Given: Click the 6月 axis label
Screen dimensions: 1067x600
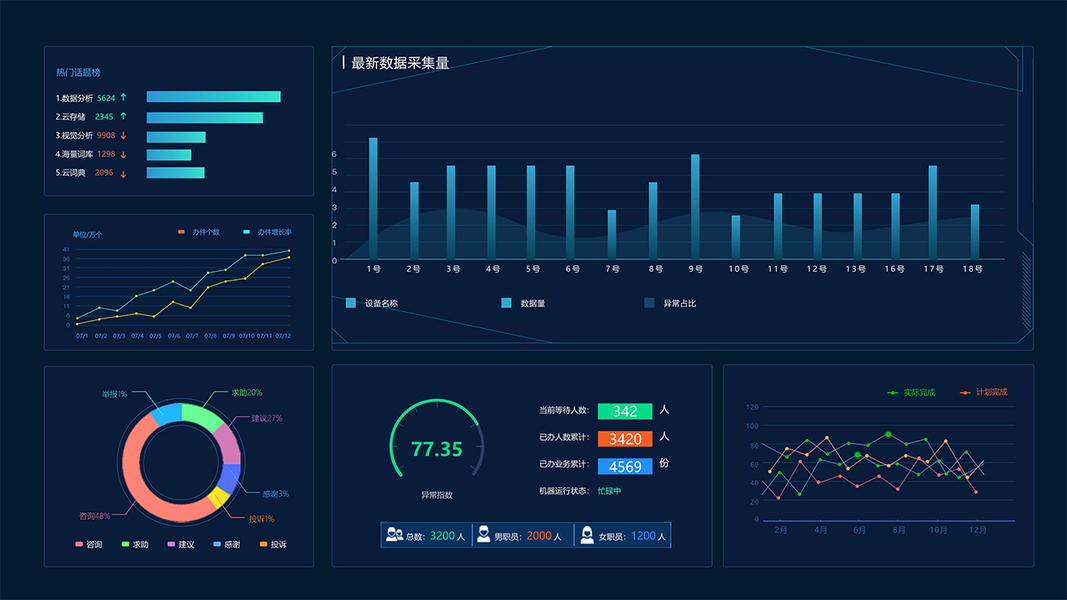Looking at the screenshot, I should (859, 530).
